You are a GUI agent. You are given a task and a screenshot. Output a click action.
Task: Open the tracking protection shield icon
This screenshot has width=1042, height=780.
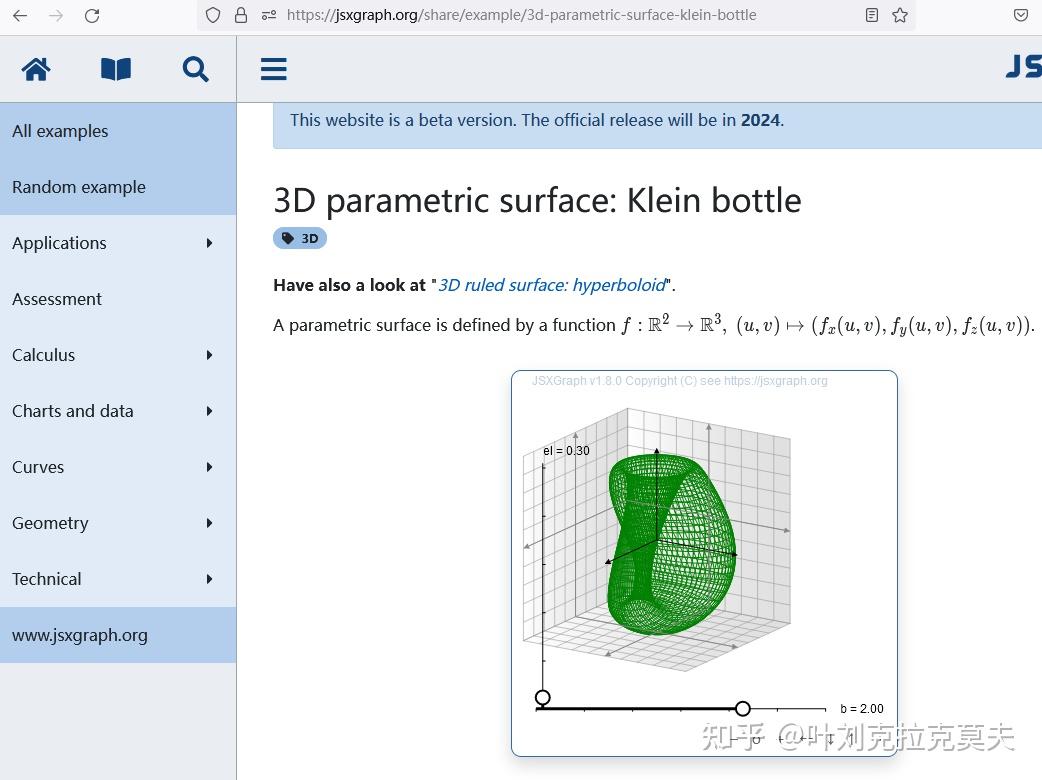pyautogui.click(x=211, y=15)
